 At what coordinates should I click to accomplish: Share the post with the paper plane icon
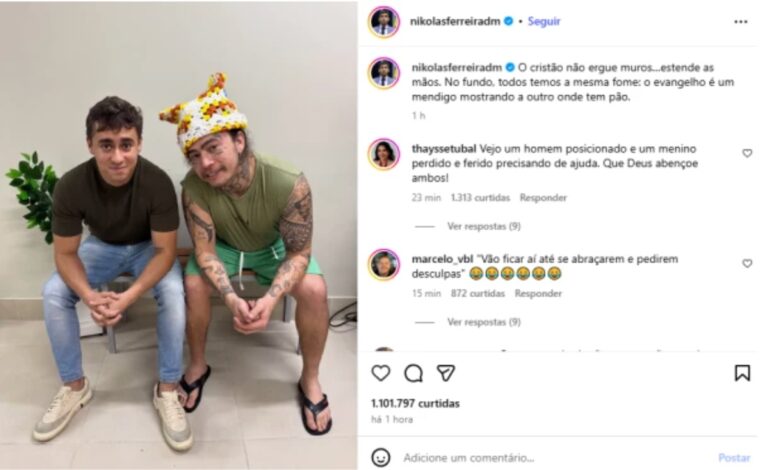446,373
